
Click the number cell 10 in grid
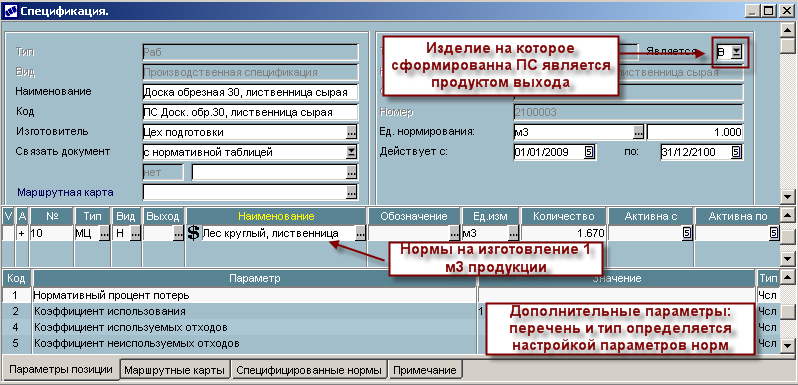pyautogui.click(x=52, y=234)
